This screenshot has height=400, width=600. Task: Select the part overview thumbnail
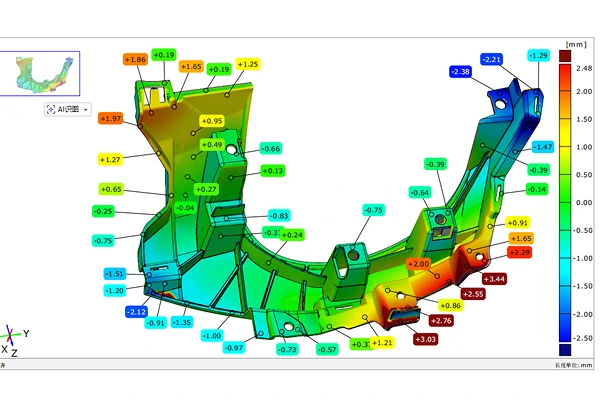39,73
